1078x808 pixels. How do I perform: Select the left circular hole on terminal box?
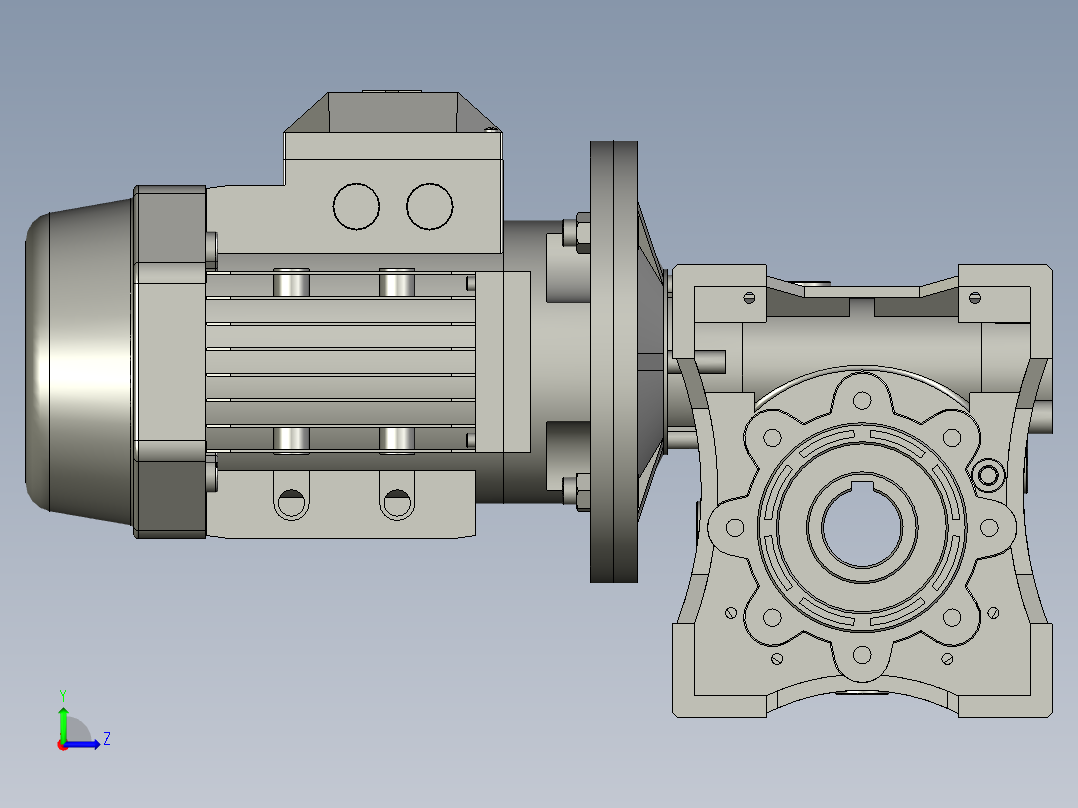[356, 206]
